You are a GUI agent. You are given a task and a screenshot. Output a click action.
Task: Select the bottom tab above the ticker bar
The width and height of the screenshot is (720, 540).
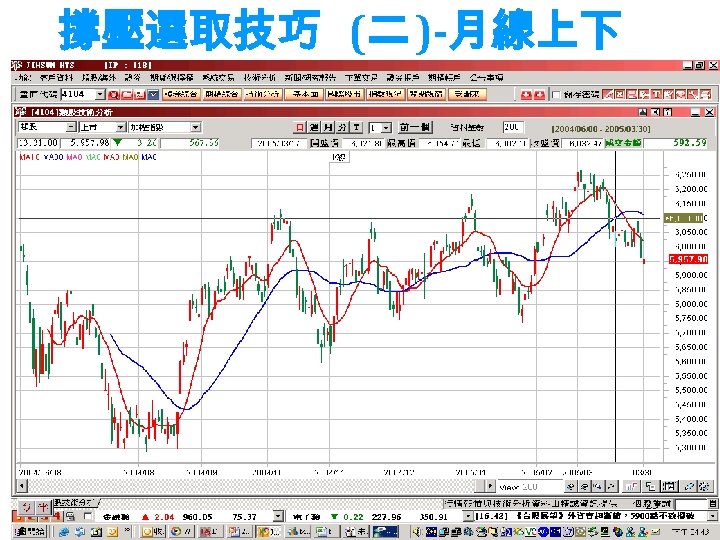click(76, 503)
